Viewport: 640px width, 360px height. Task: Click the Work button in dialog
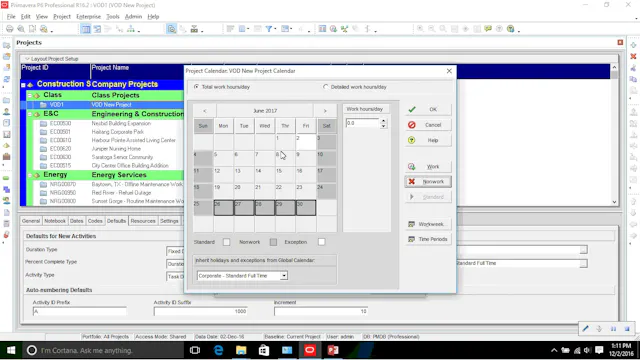[428, 167]
